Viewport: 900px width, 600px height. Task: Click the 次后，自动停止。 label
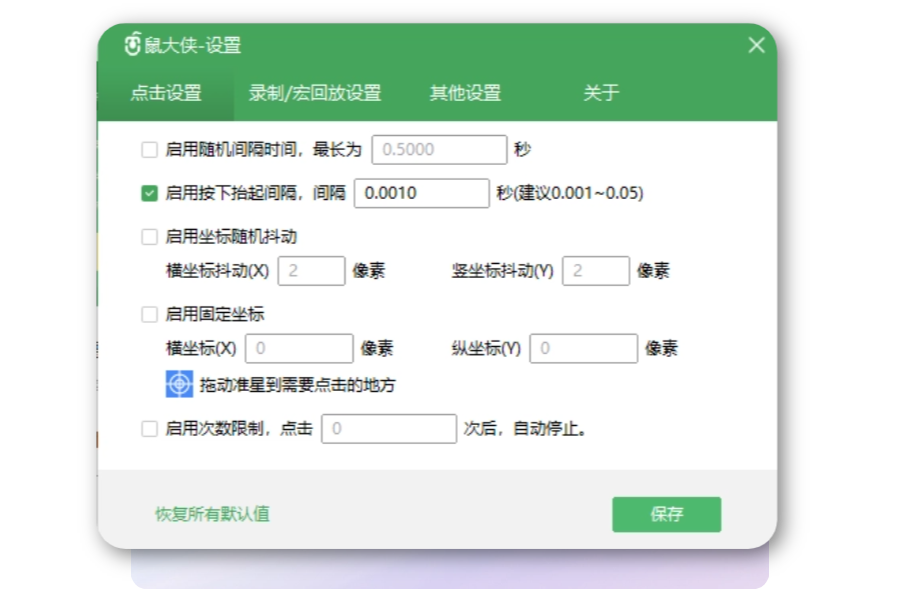(525, 428)
